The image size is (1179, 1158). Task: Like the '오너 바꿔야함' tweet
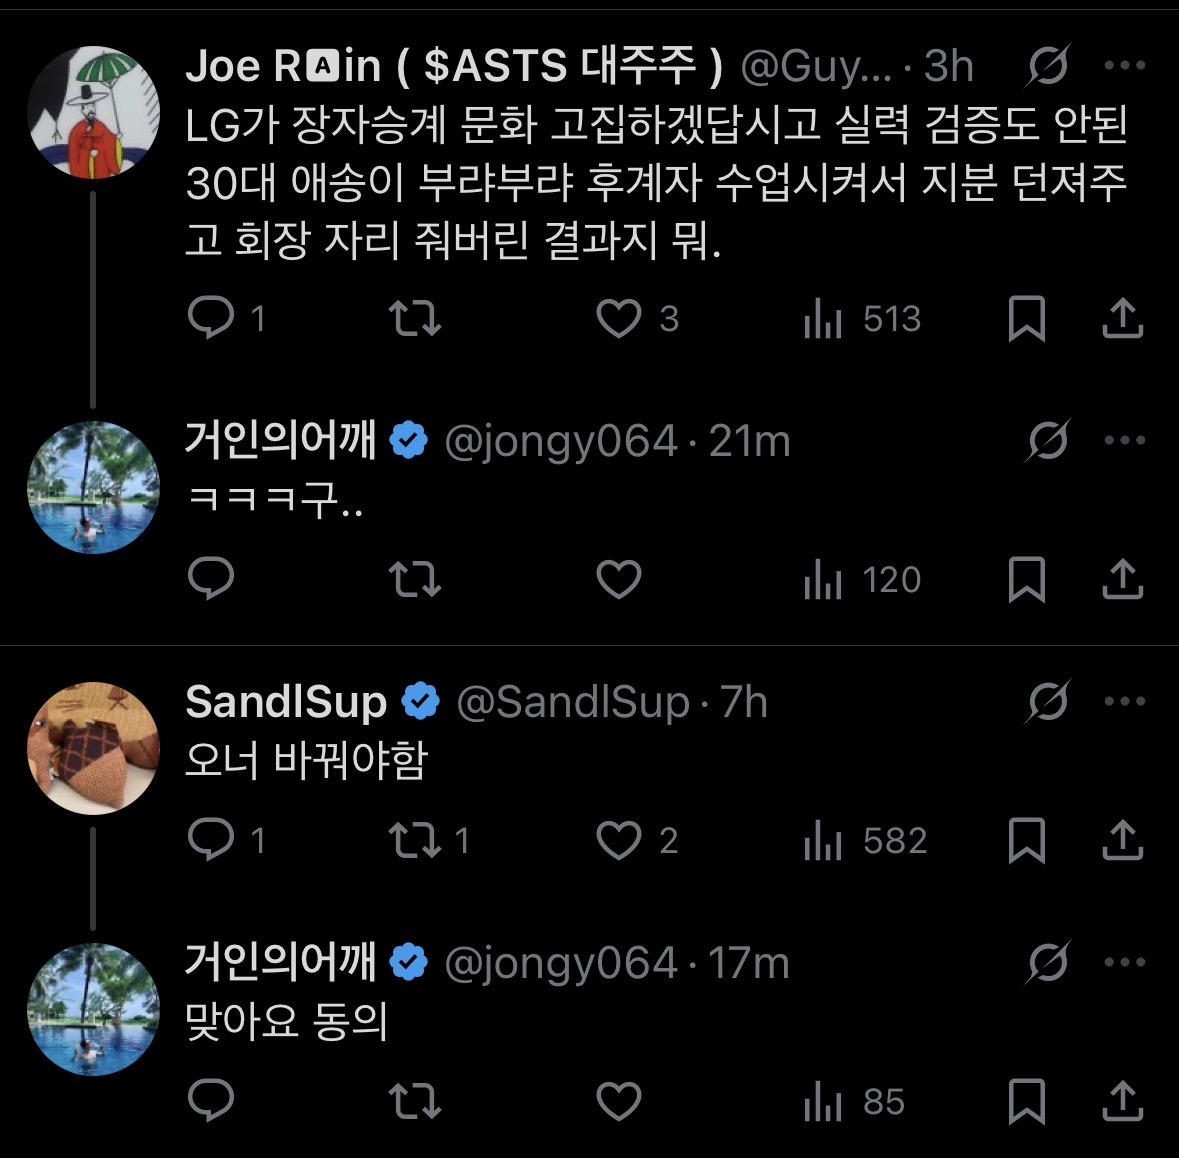[x=621, y=841]
